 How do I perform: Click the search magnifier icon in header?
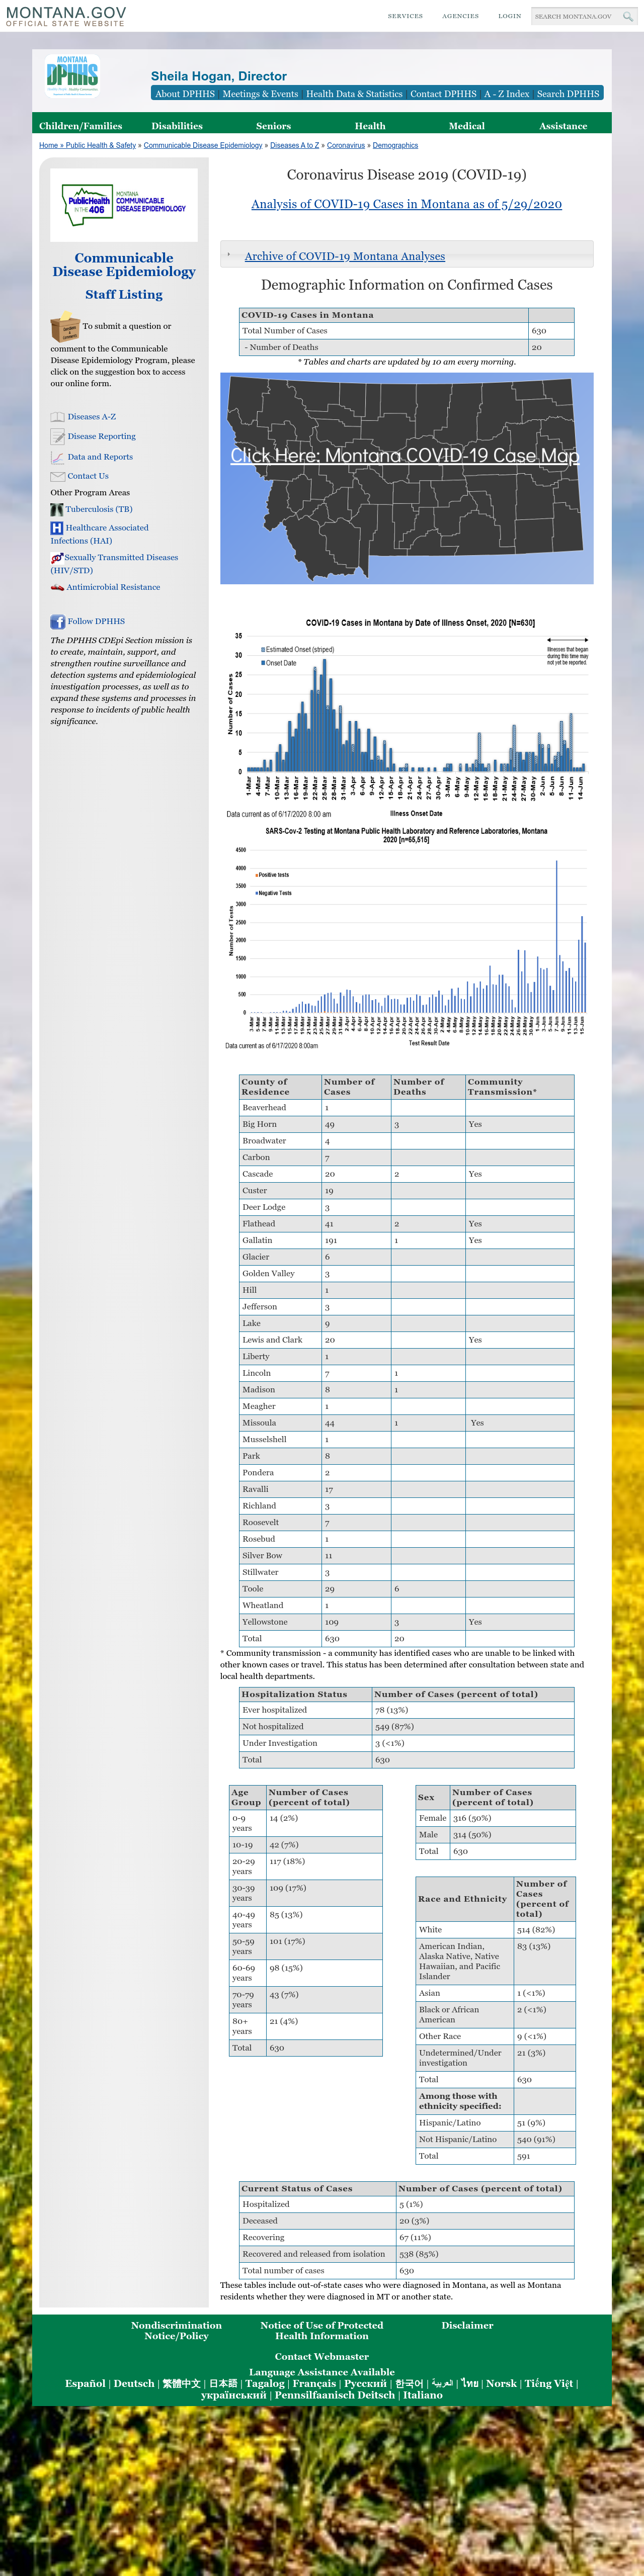tap(628, 16)
